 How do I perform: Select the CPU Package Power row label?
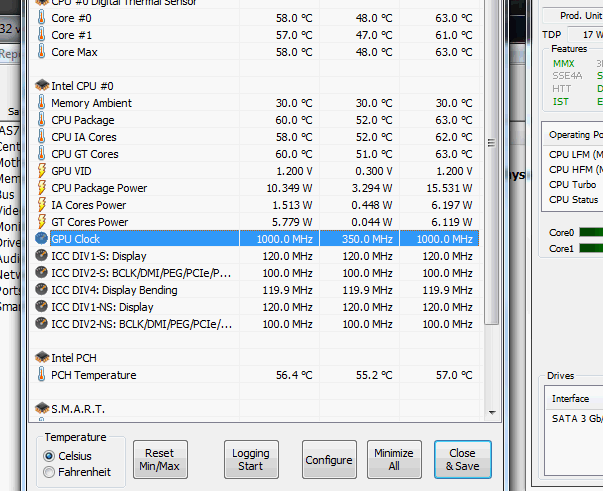coord(99,188)
